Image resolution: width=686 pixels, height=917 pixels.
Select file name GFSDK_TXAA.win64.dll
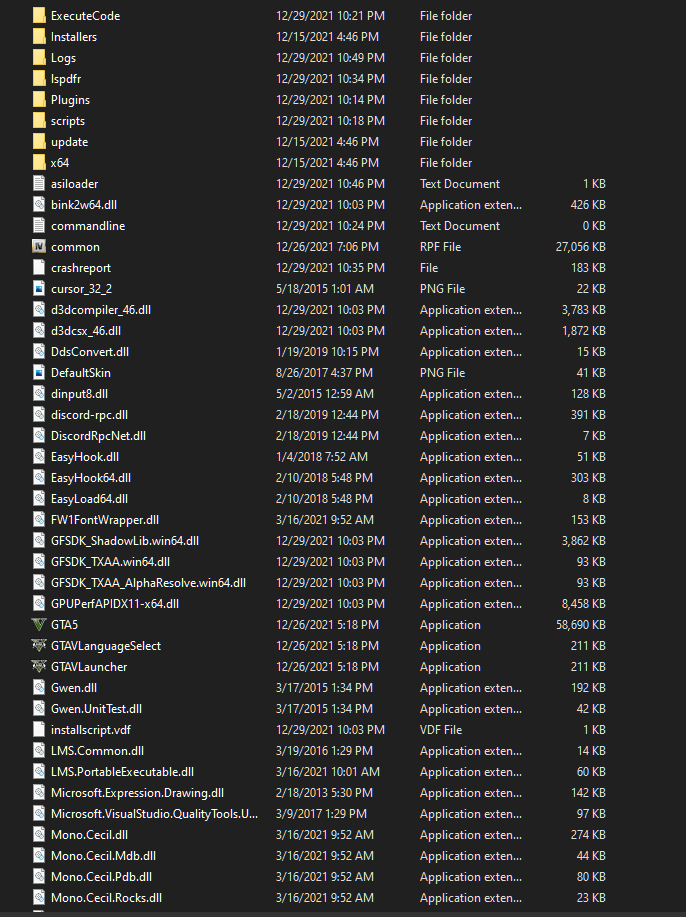tap(111, 562)
